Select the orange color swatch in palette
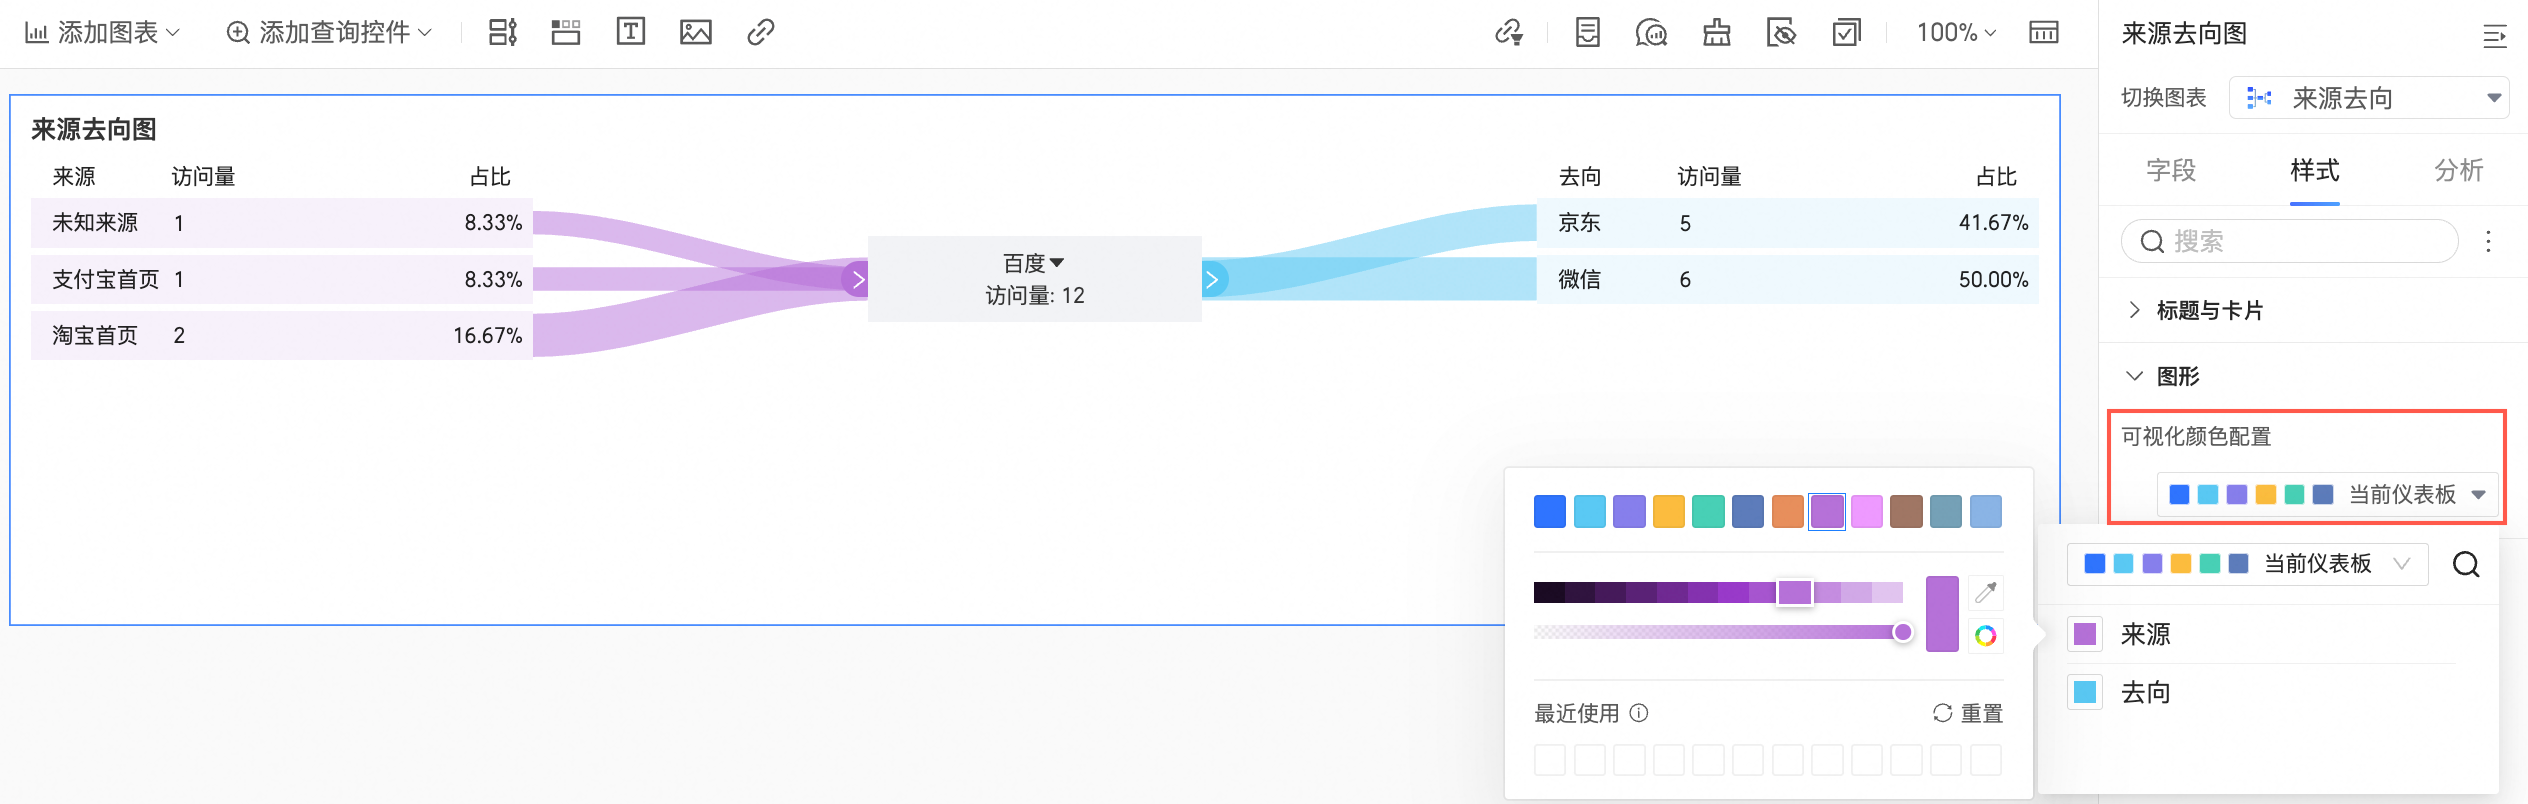 tap(1787, 512)
